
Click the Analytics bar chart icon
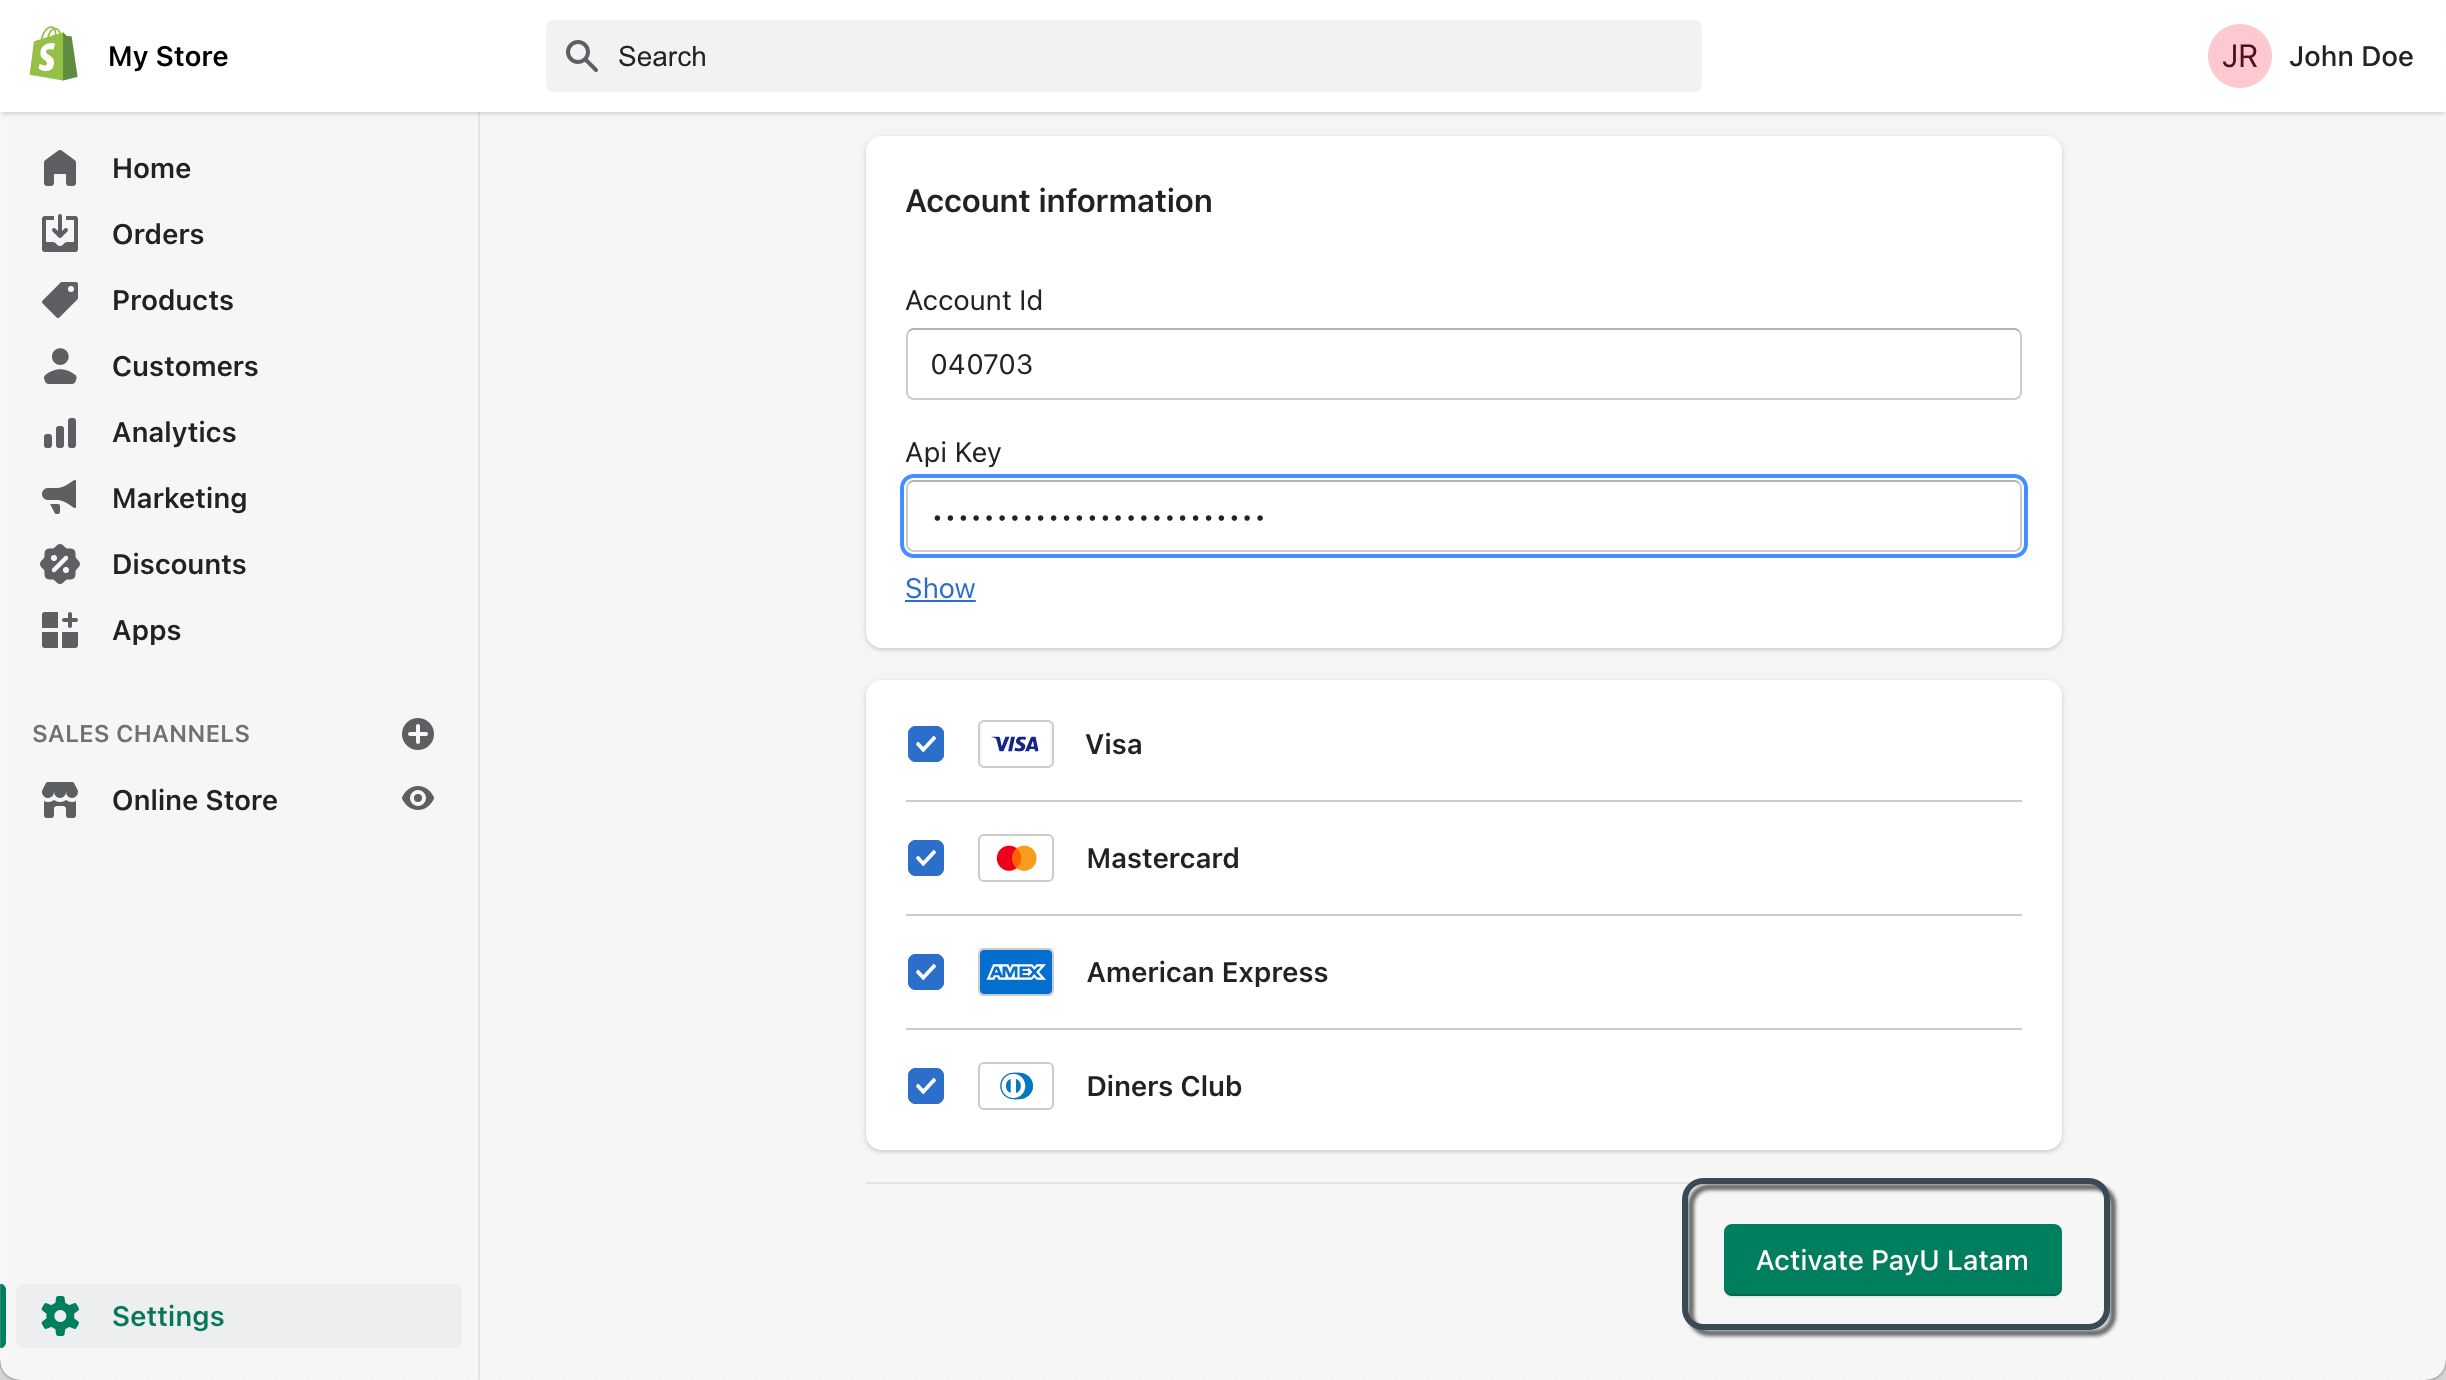click(60, 432)
